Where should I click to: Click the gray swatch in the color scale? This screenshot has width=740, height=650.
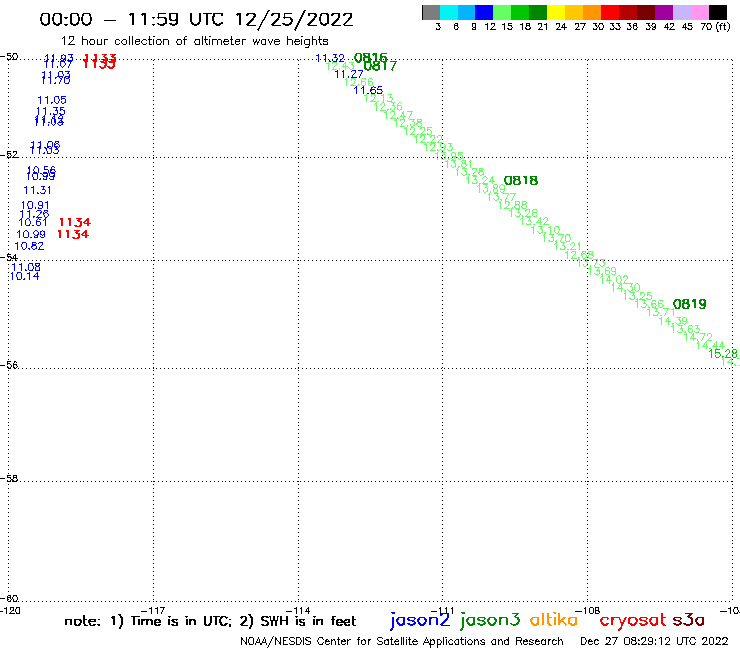pos(431,12)
